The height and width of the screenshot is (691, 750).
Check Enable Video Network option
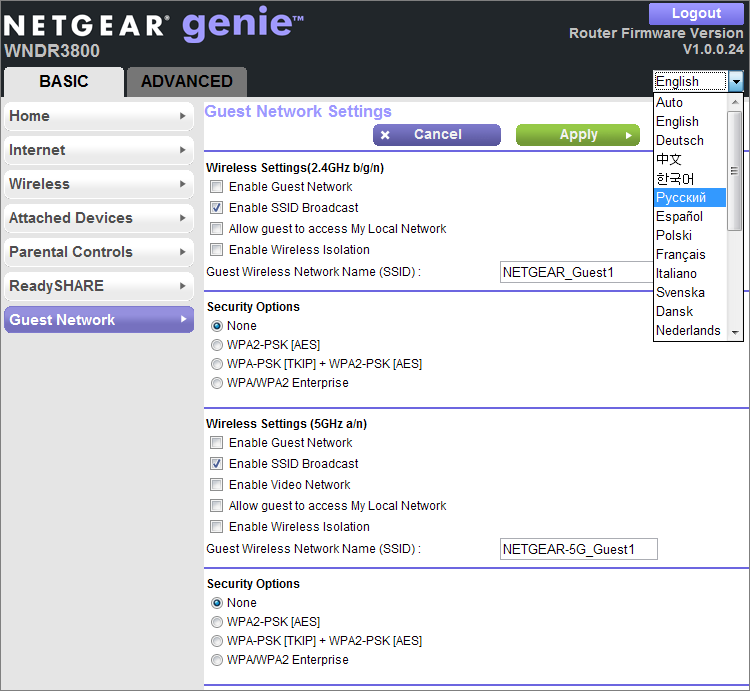click(x=217, y=485)
